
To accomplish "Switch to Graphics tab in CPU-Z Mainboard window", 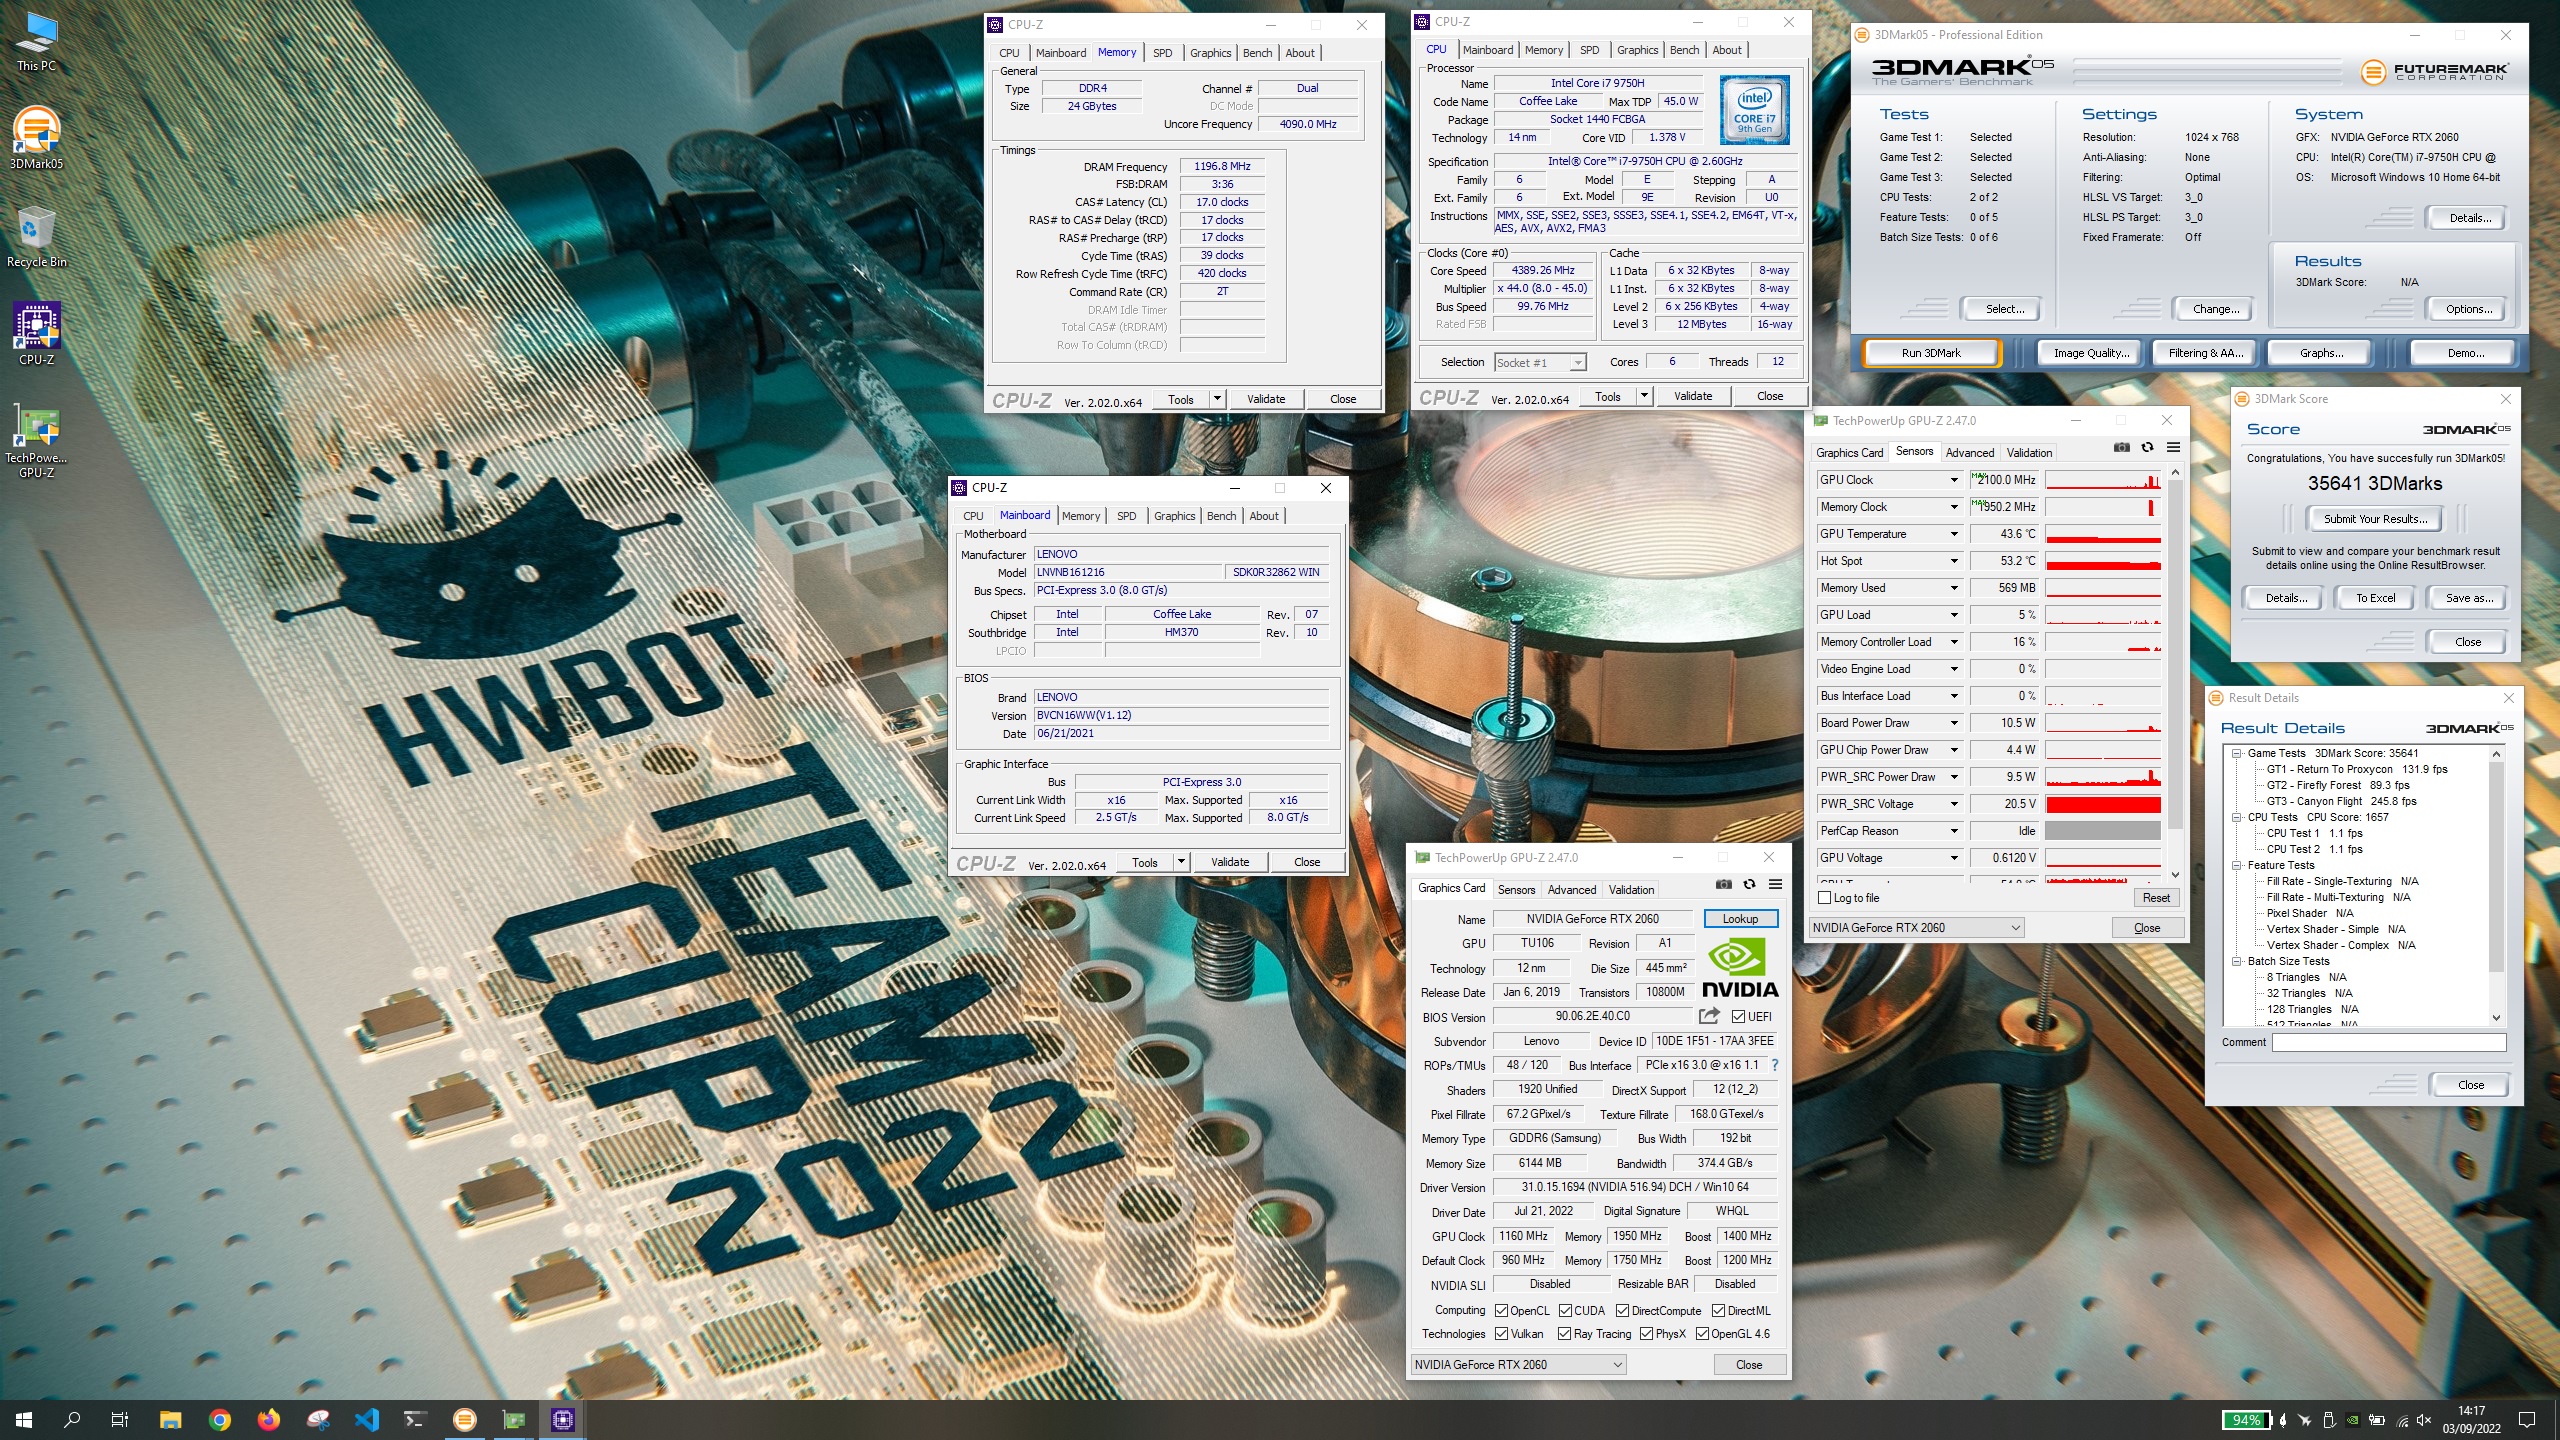I will point(1174,516).
